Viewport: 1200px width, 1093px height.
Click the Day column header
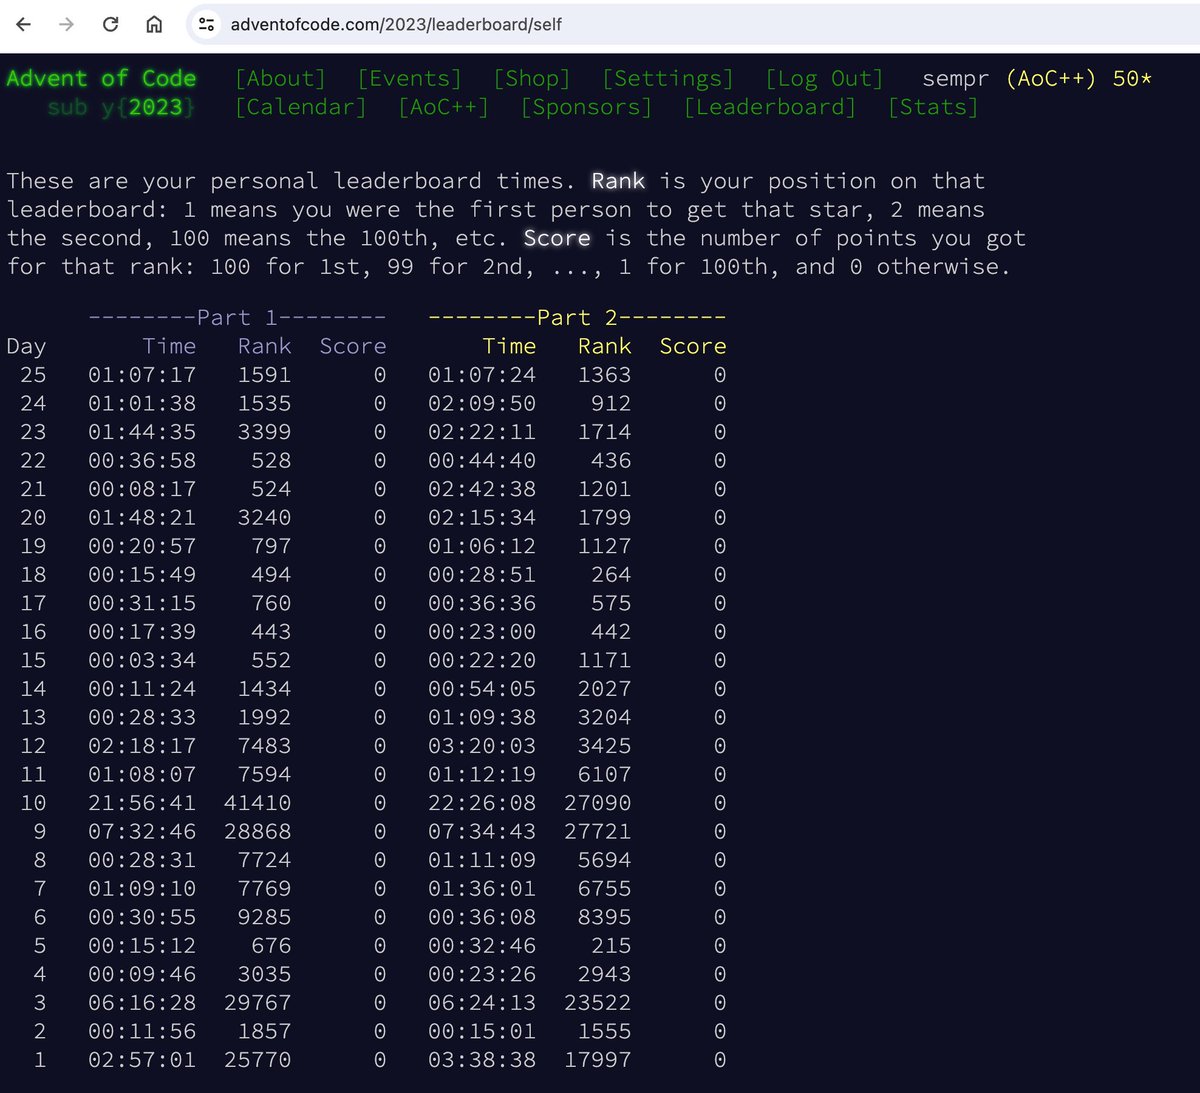pos(26,346)
